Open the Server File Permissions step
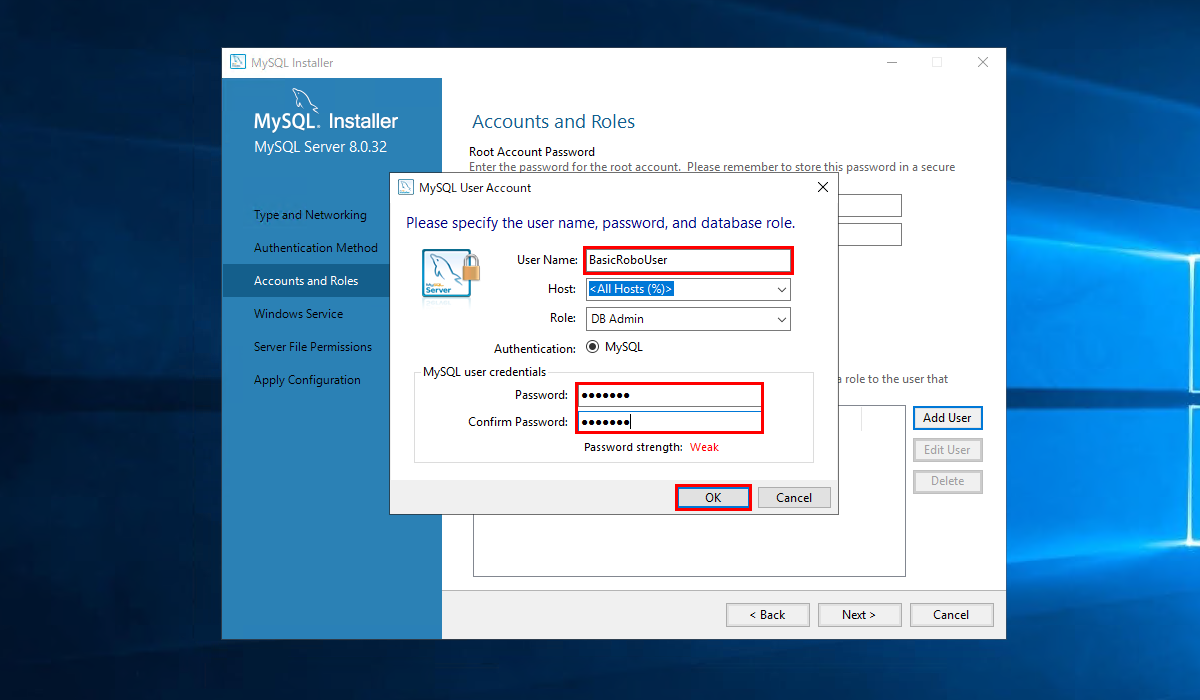Image resolution: width=1200 pixels, height=700 pixels. [x=313, y=347]
